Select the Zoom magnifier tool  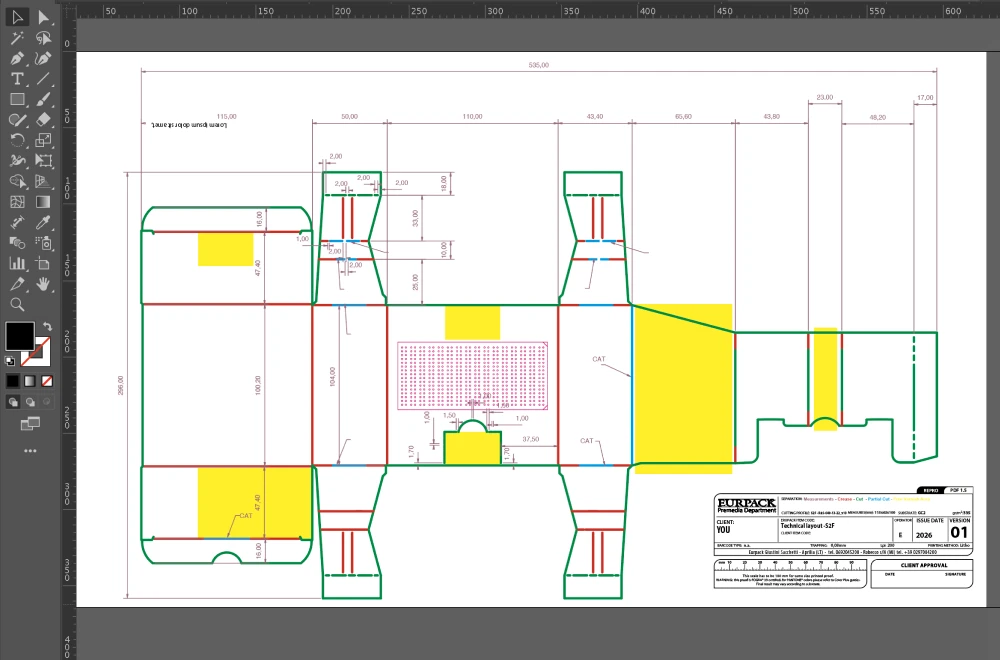[17, 304]
